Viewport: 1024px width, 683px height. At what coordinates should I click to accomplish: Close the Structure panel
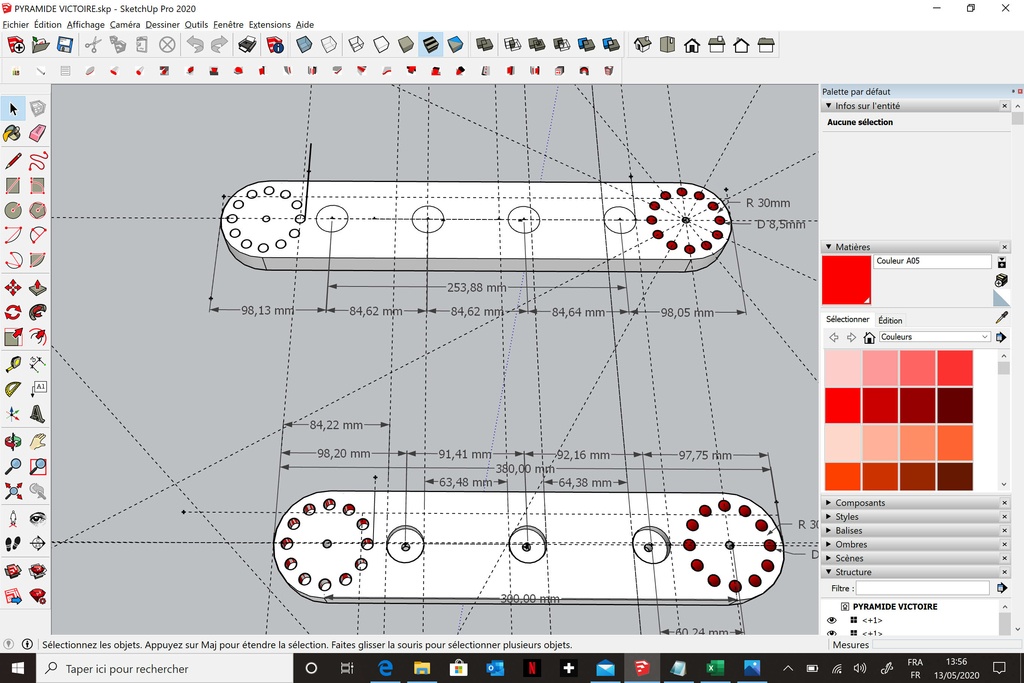pyautogui.click(x=1004, y=572)
